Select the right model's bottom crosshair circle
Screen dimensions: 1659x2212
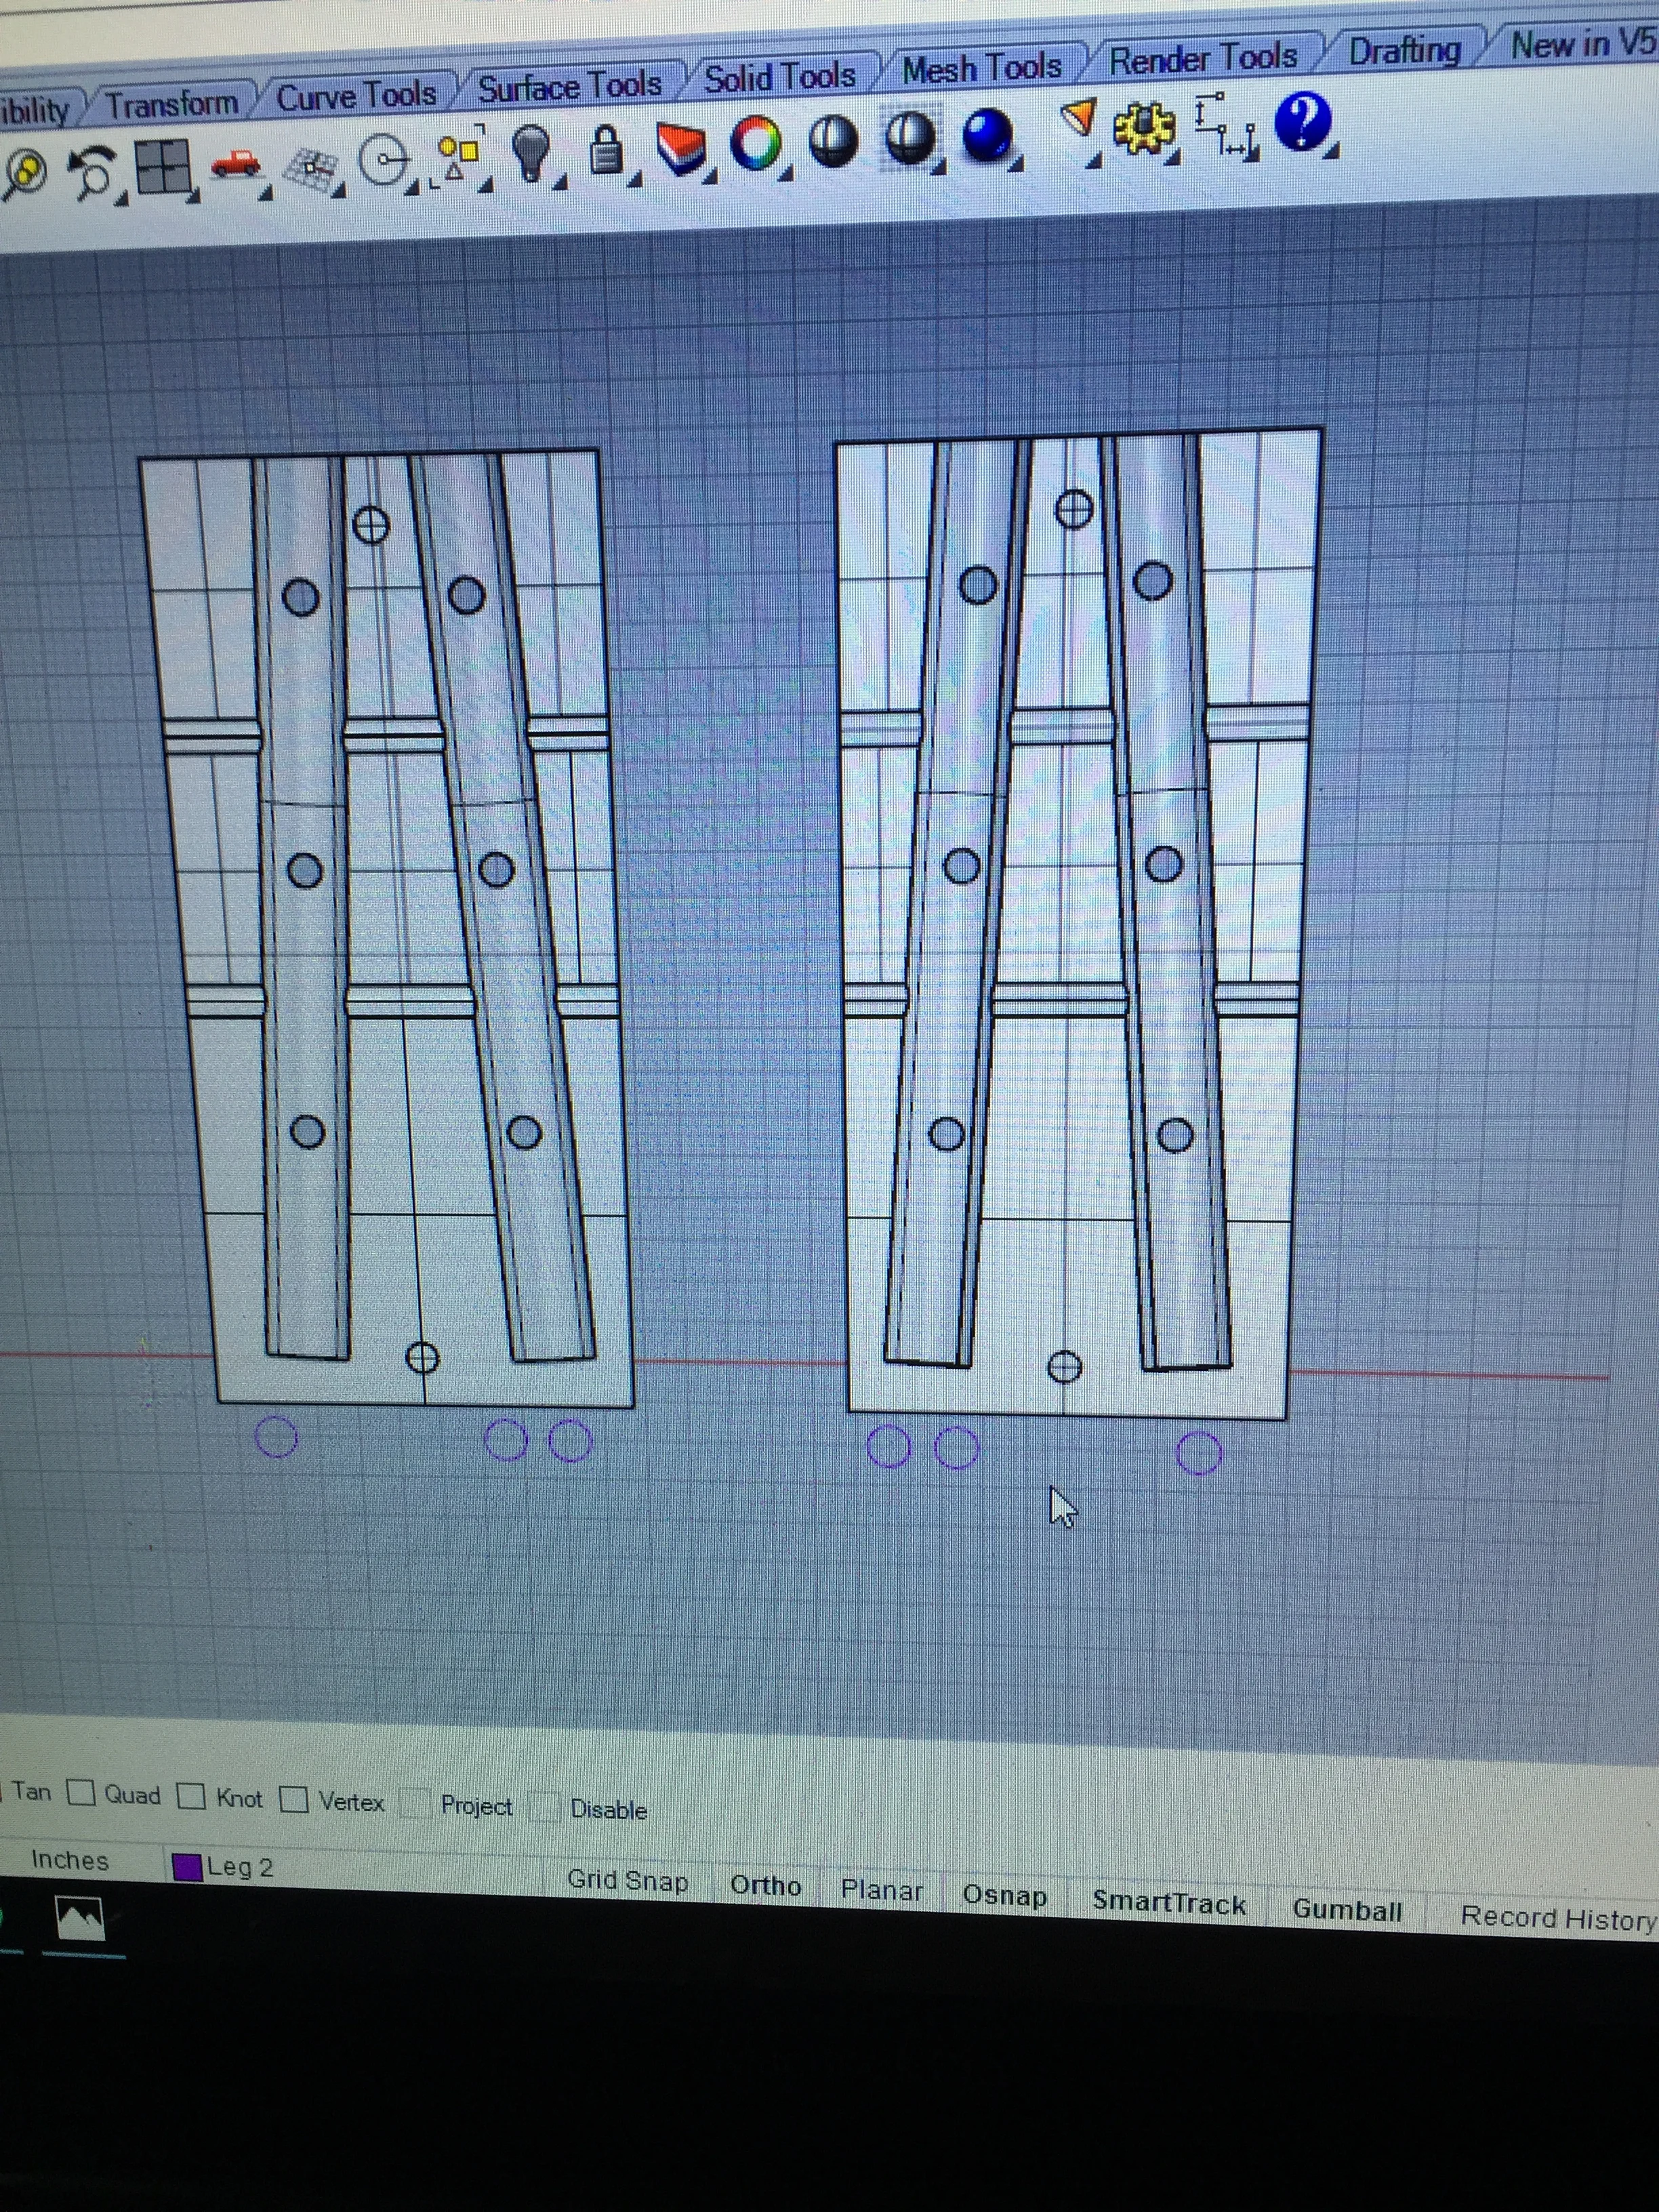tap(1064, 1366)
